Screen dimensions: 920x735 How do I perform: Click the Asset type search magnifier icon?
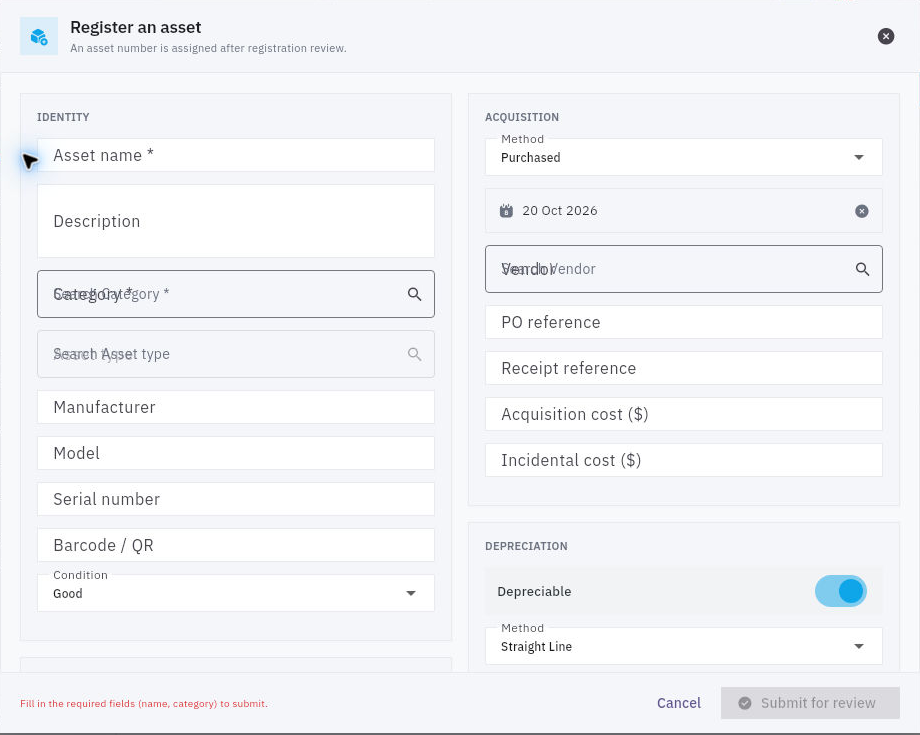click(414, 354)
